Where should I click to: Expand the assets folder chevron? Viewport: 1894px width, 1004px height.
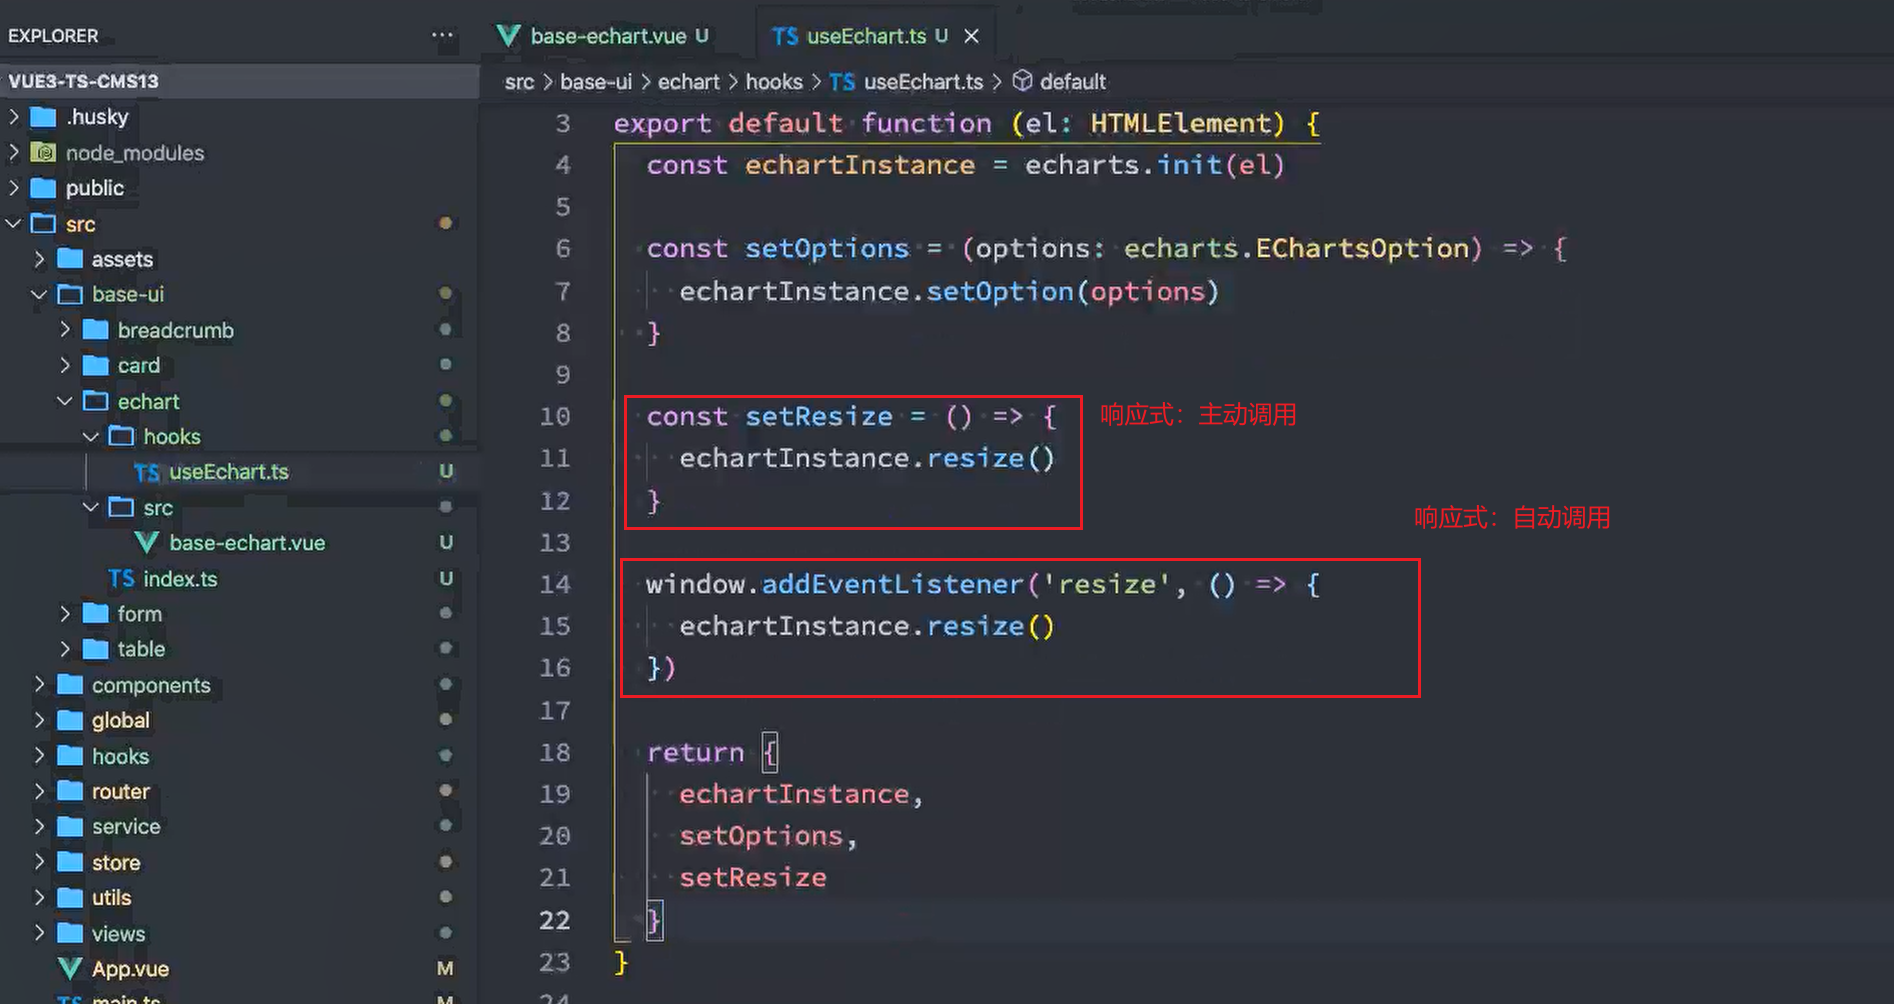40,259
